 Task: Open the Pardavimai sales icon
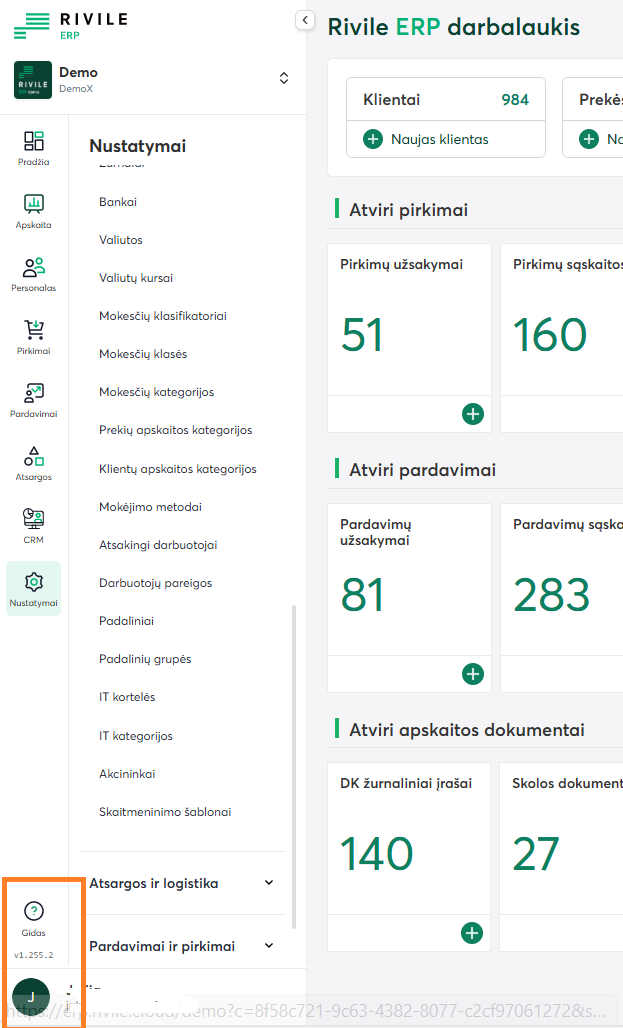(34, 398)
